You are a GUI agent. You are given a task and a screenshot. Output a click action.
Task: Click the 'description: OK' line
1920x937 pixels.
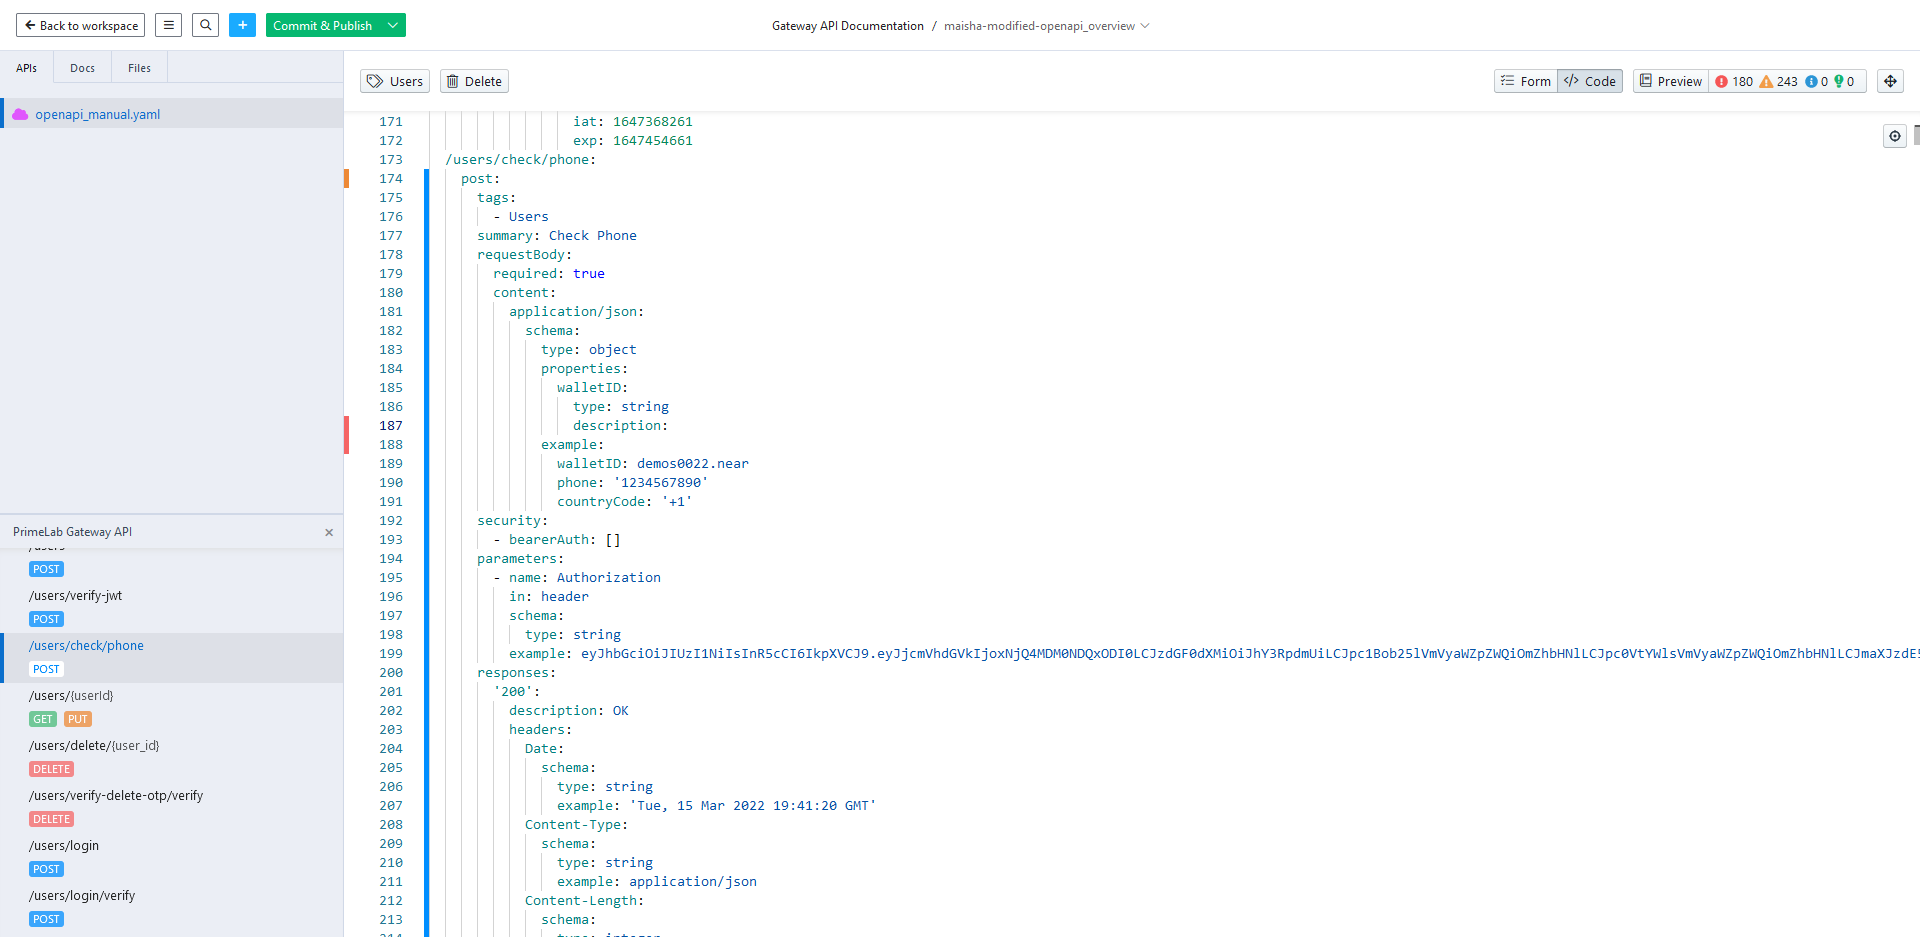569,711
